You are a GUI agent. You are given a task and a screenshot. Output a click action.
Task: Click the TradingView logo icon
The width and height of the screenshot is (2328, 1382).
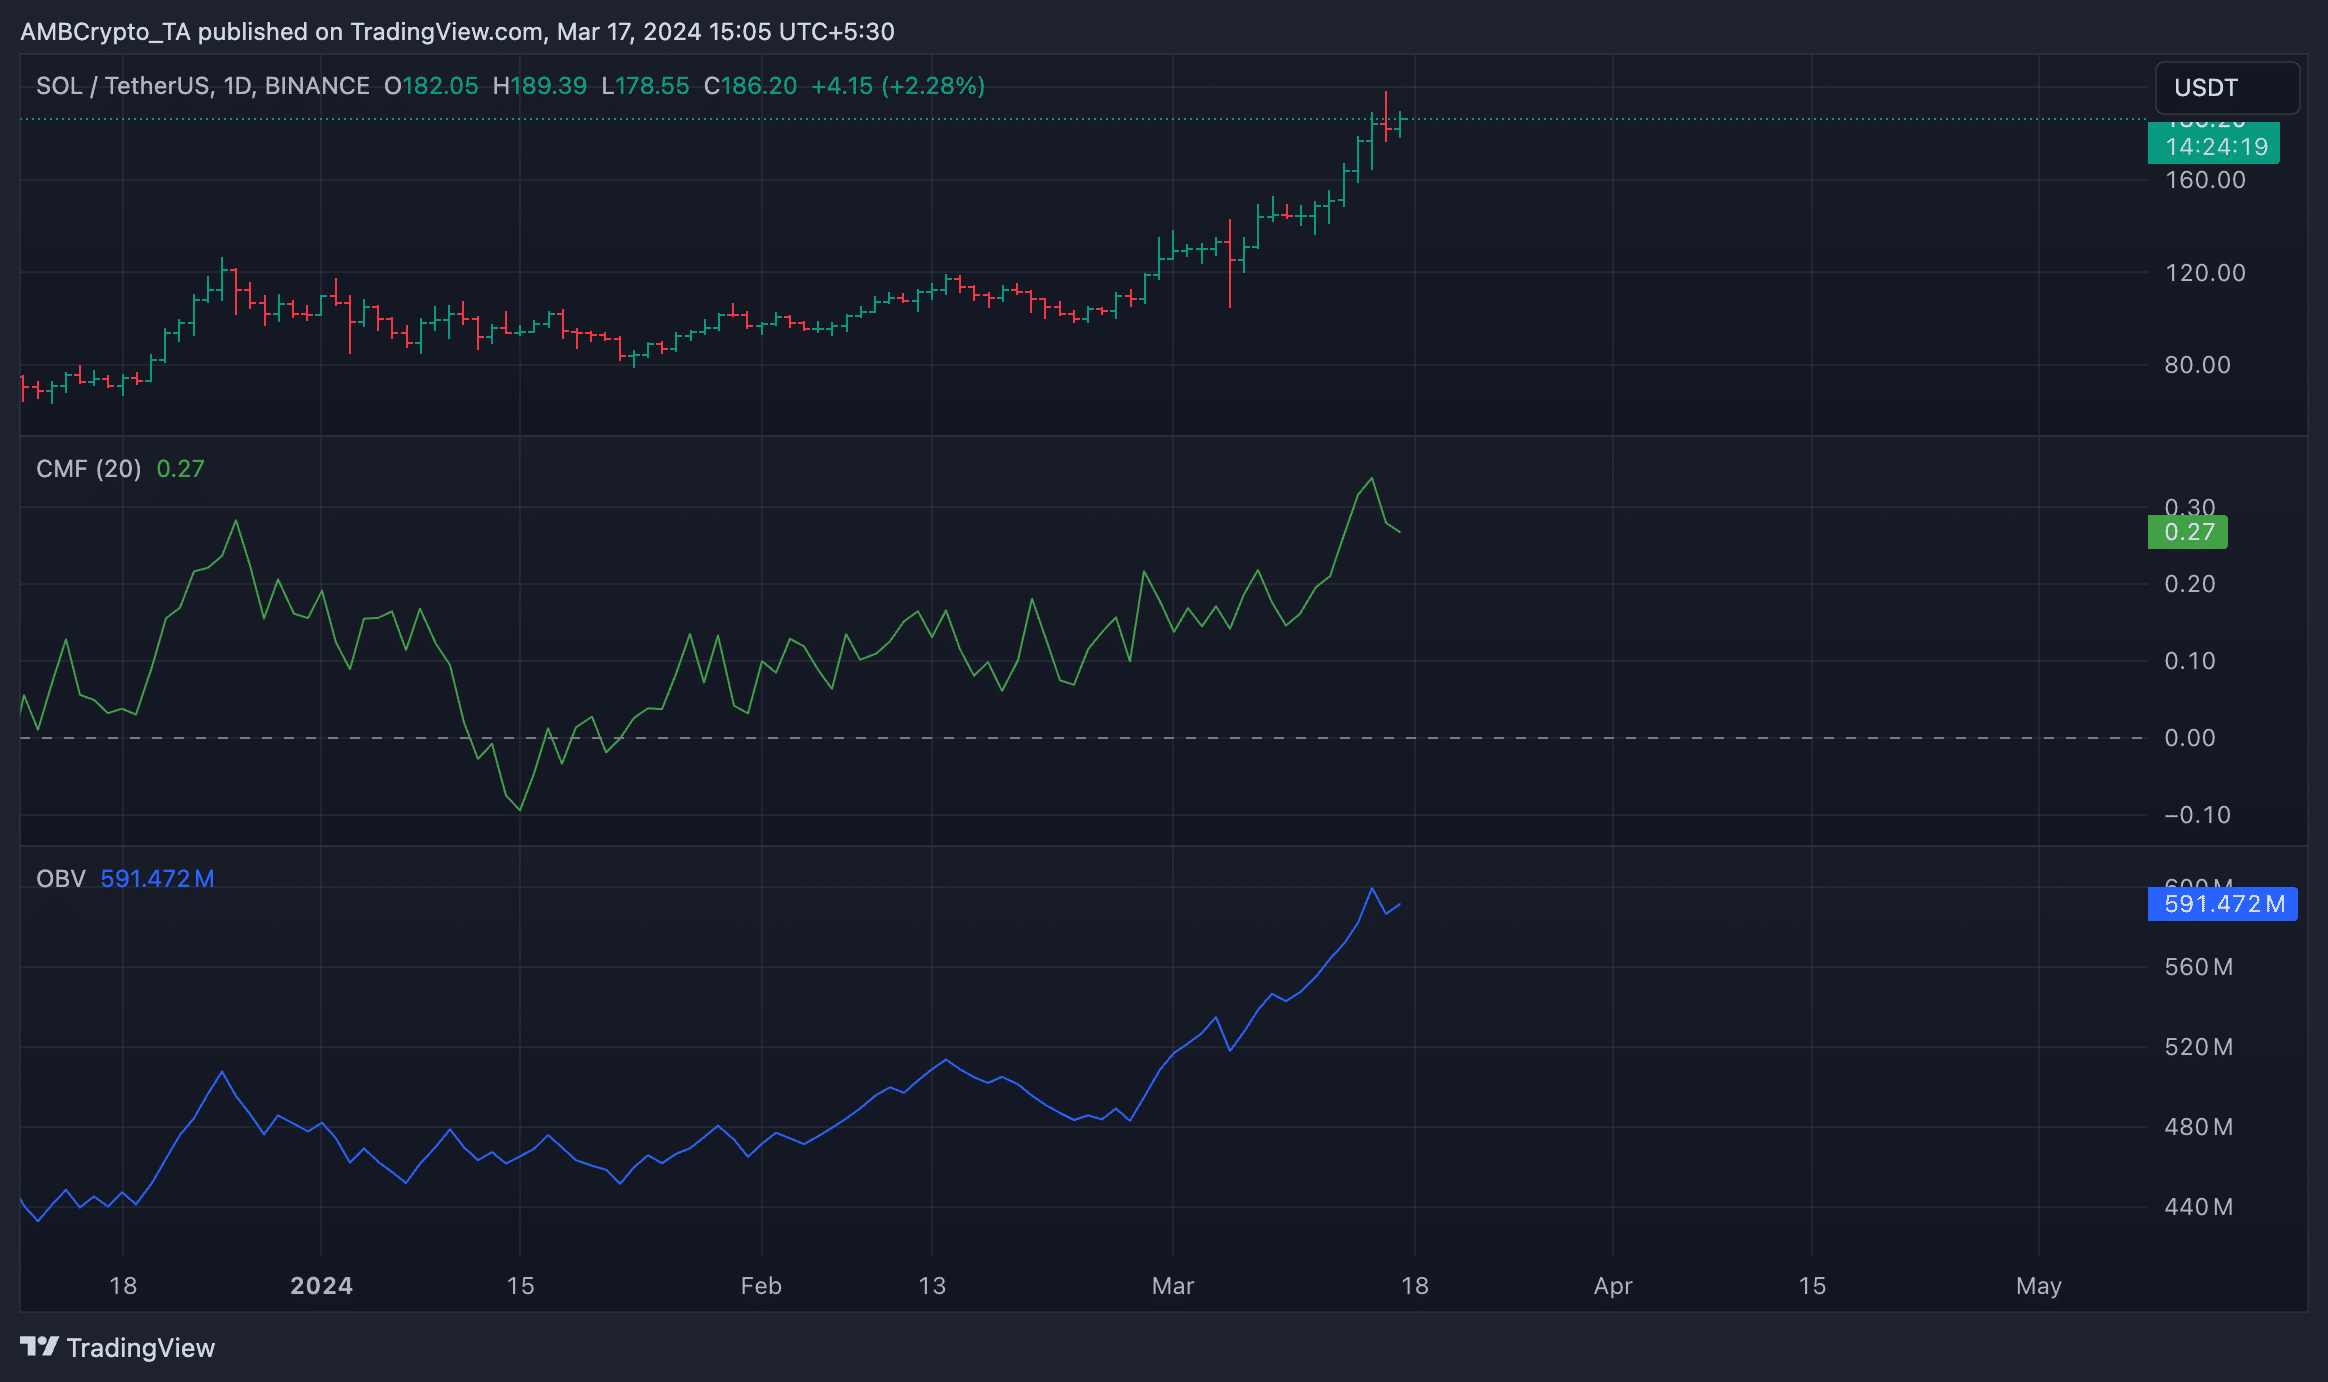pyautogui.click(x=40, y=1346)
